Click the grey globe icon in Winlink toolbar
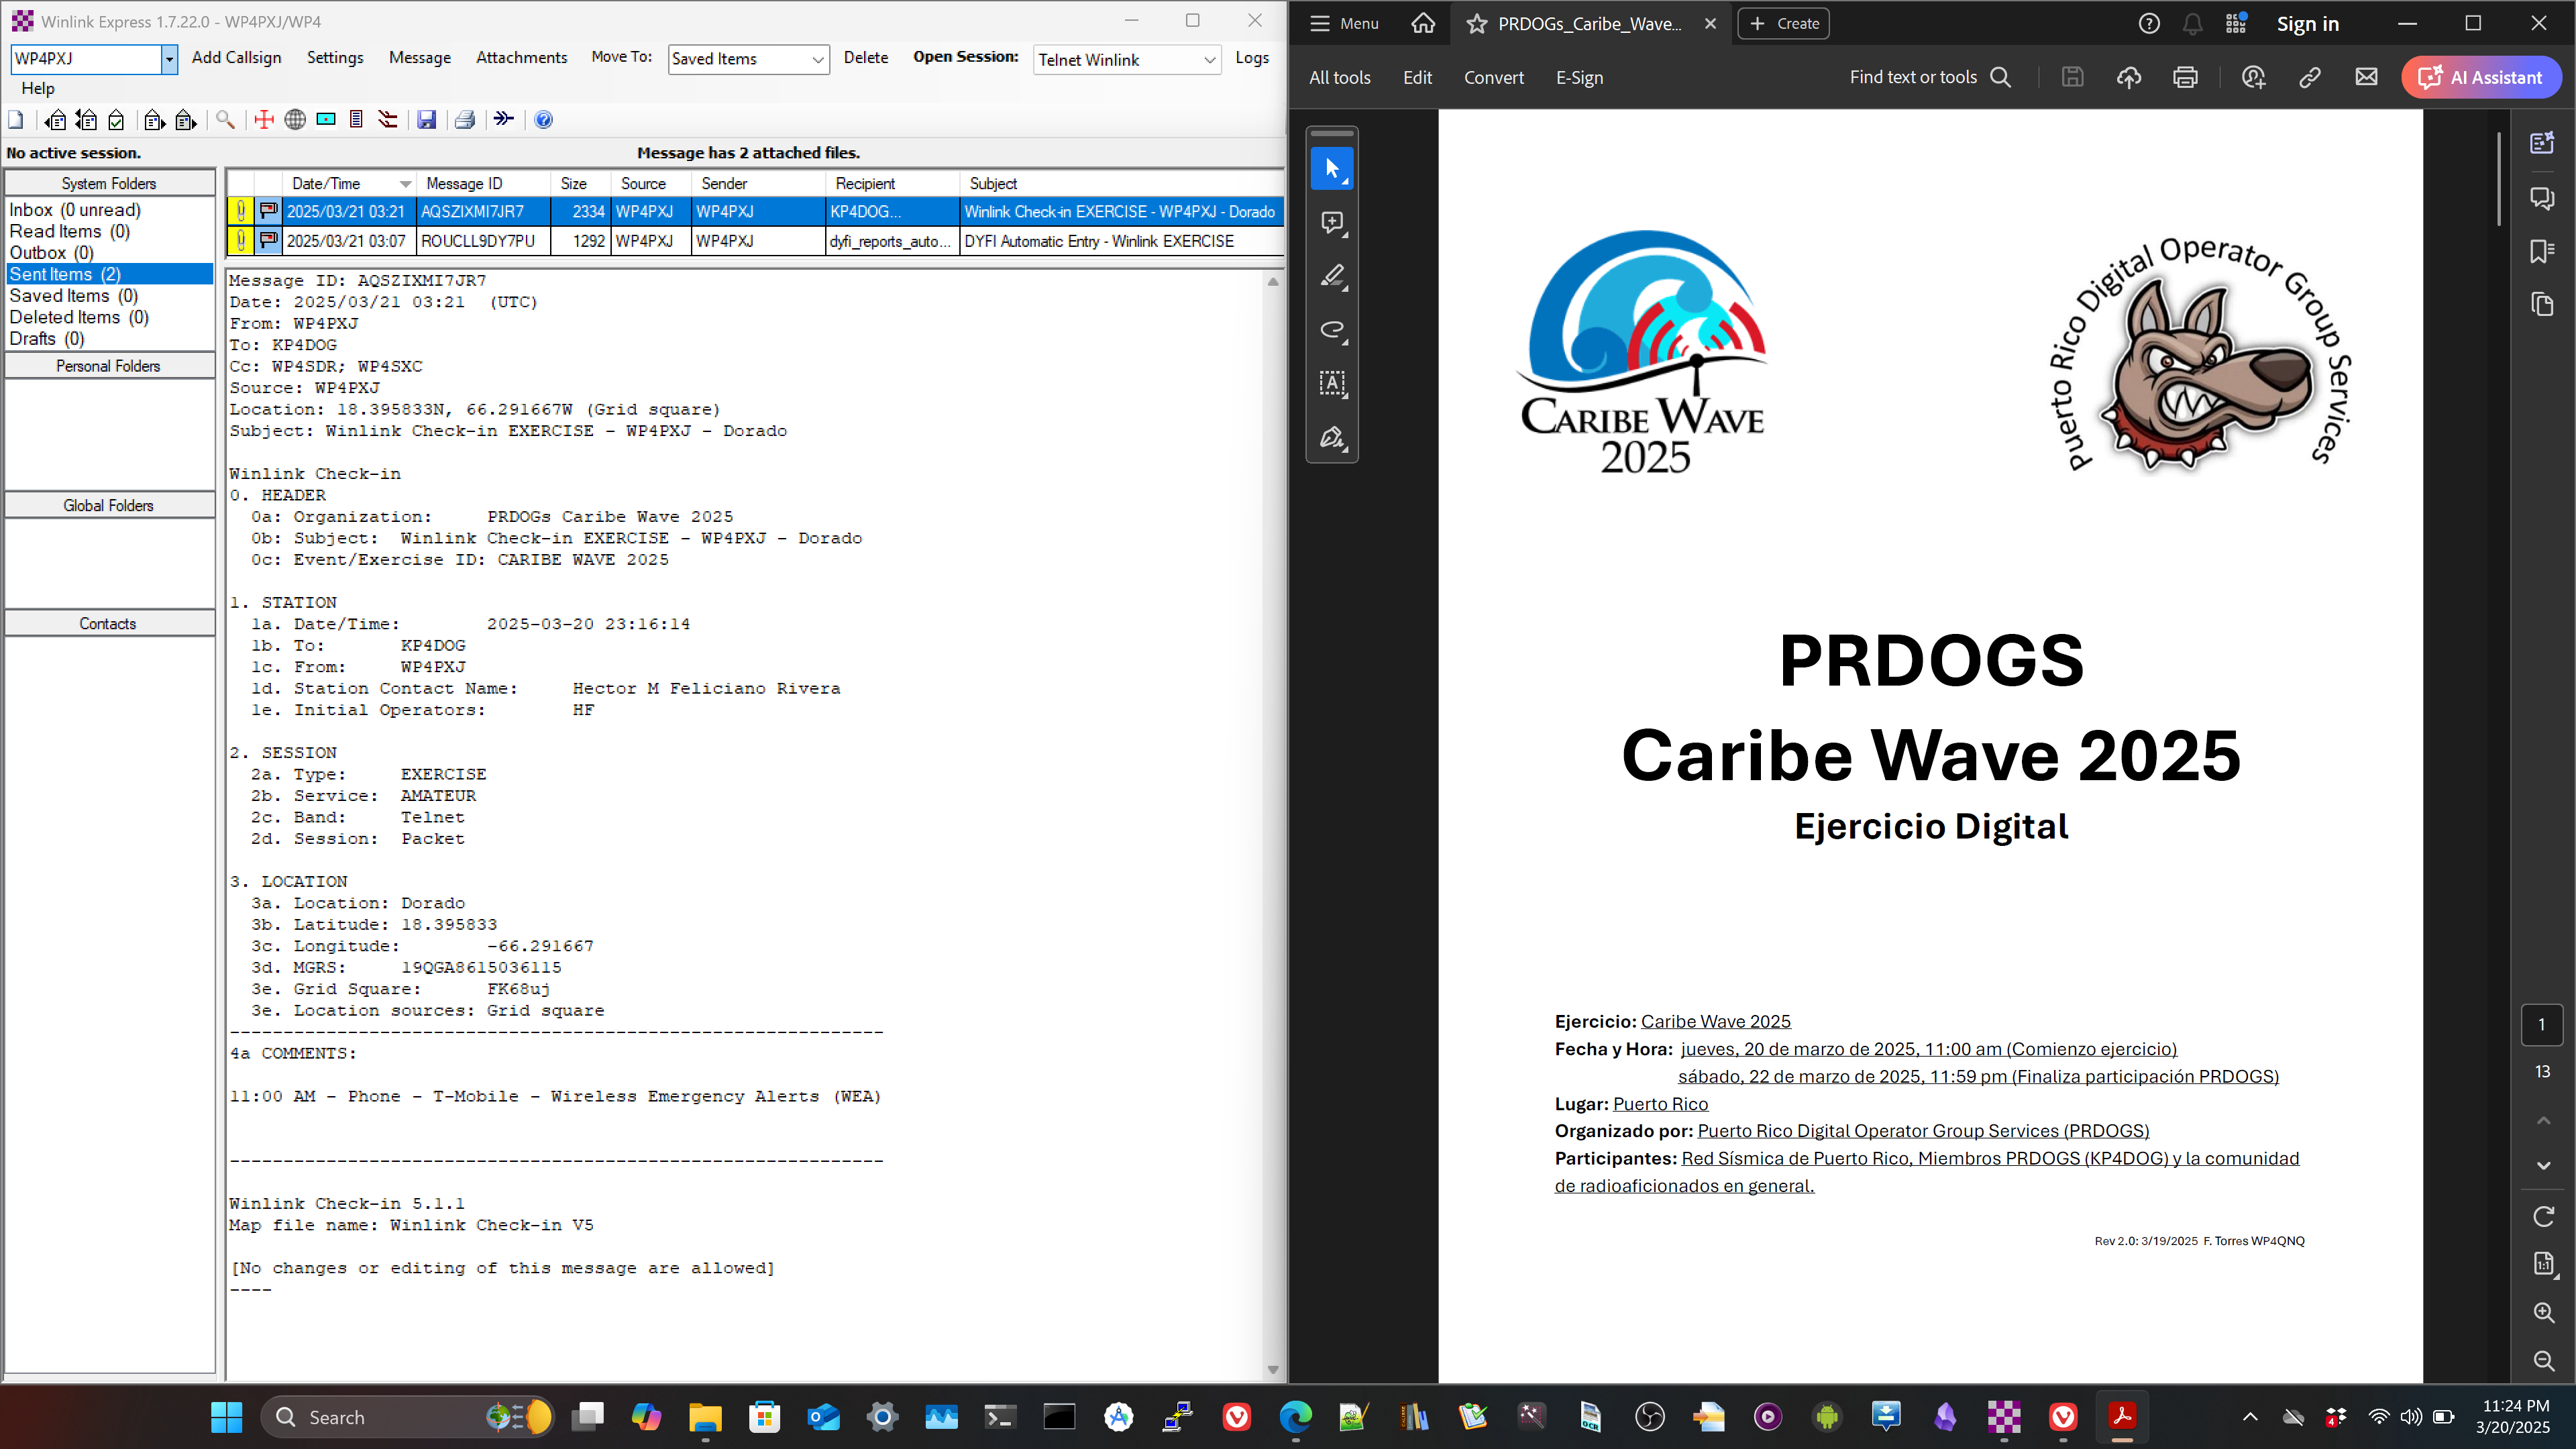The width and height of the screenshot is (2576, 1449). tap(295, 120)
